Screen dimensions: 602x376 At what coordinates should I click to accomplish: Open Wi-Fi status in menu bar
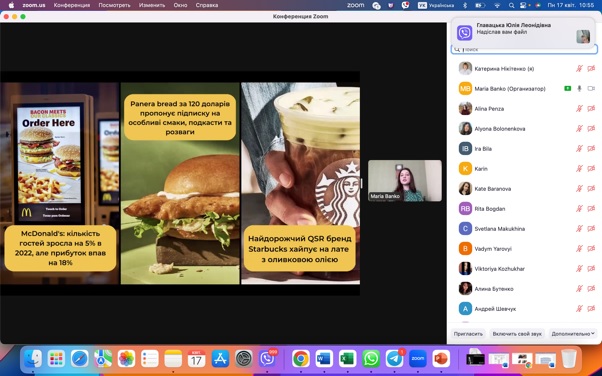click(x=497, y=5)
